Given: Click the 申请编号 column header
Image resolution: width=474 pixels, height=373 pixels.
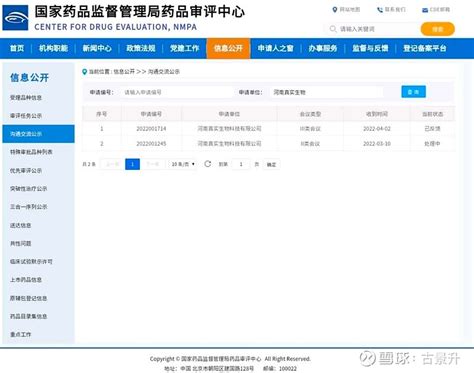Looking at the screenshot, I should 151,114.
